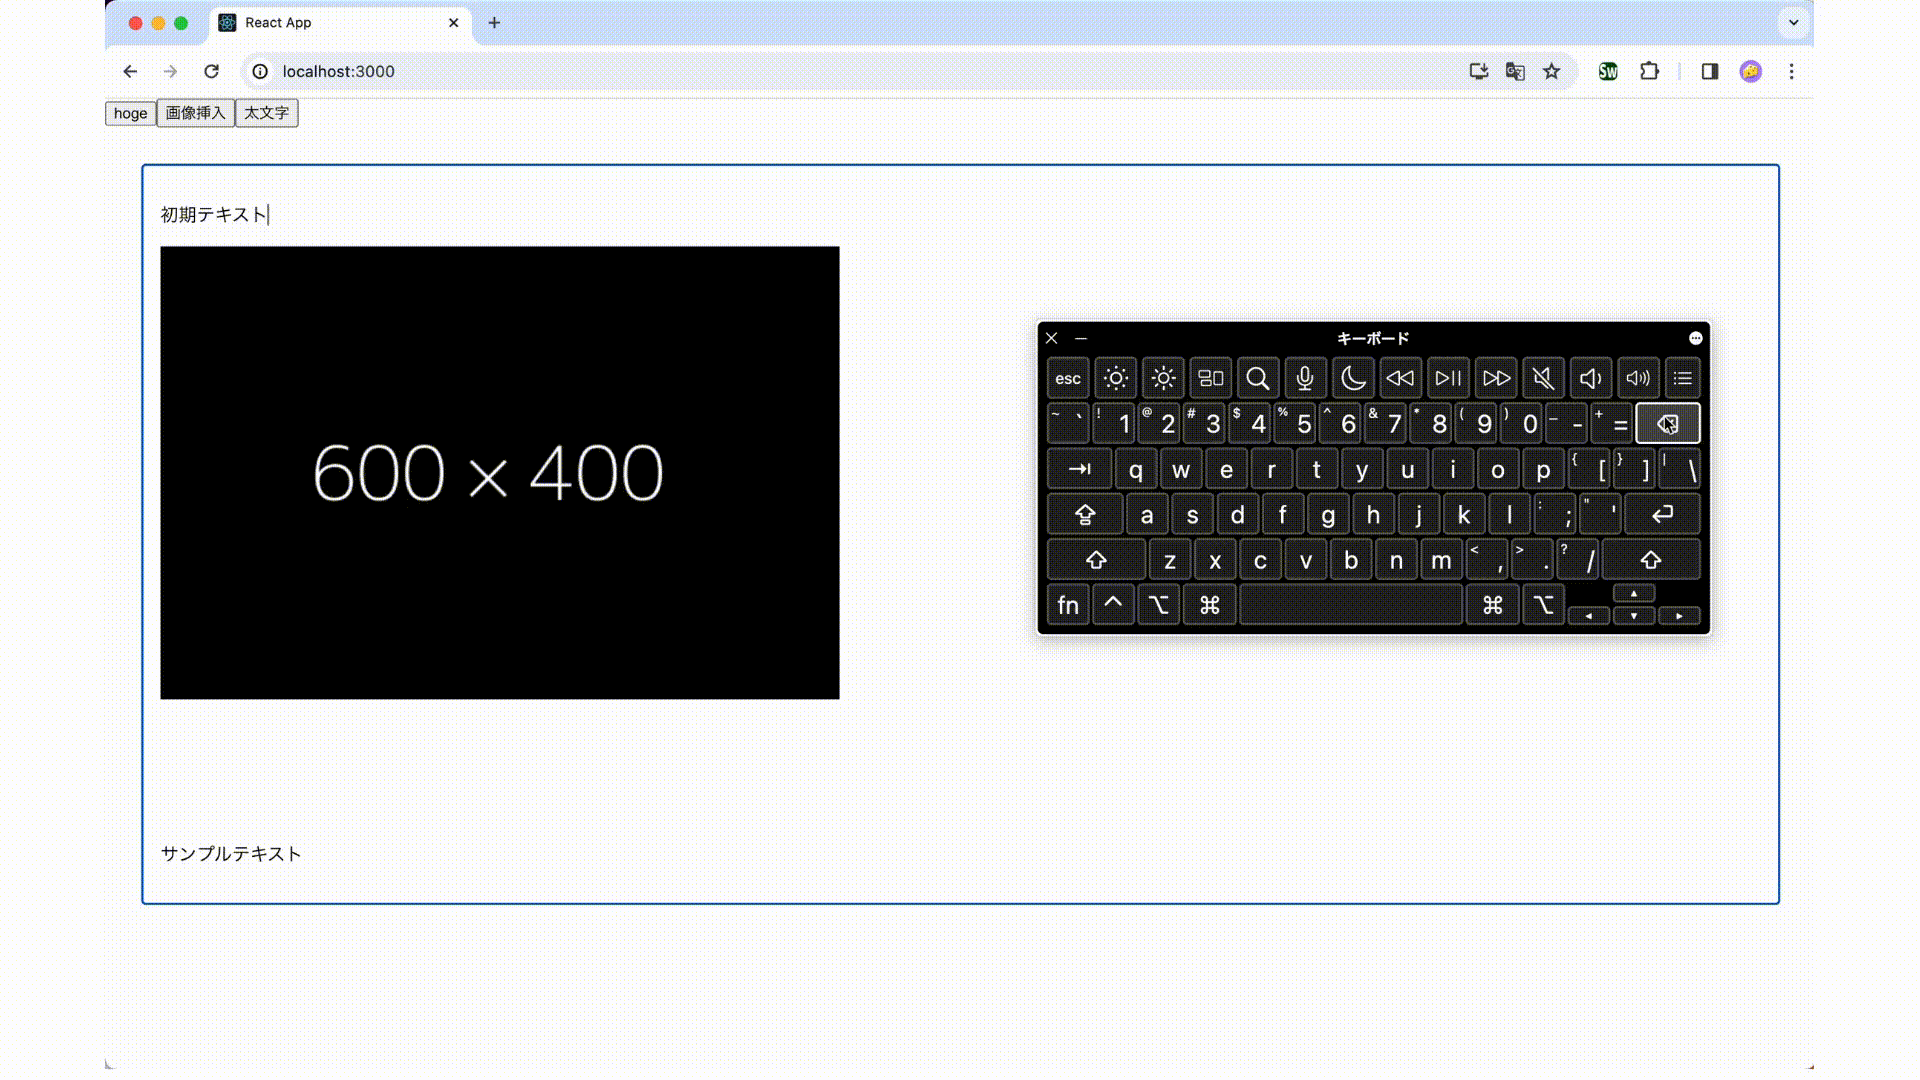The width and height of the screenshot is (1920, 1080).
Task: Click dictation microphone key
Action: coord(1305,378)
